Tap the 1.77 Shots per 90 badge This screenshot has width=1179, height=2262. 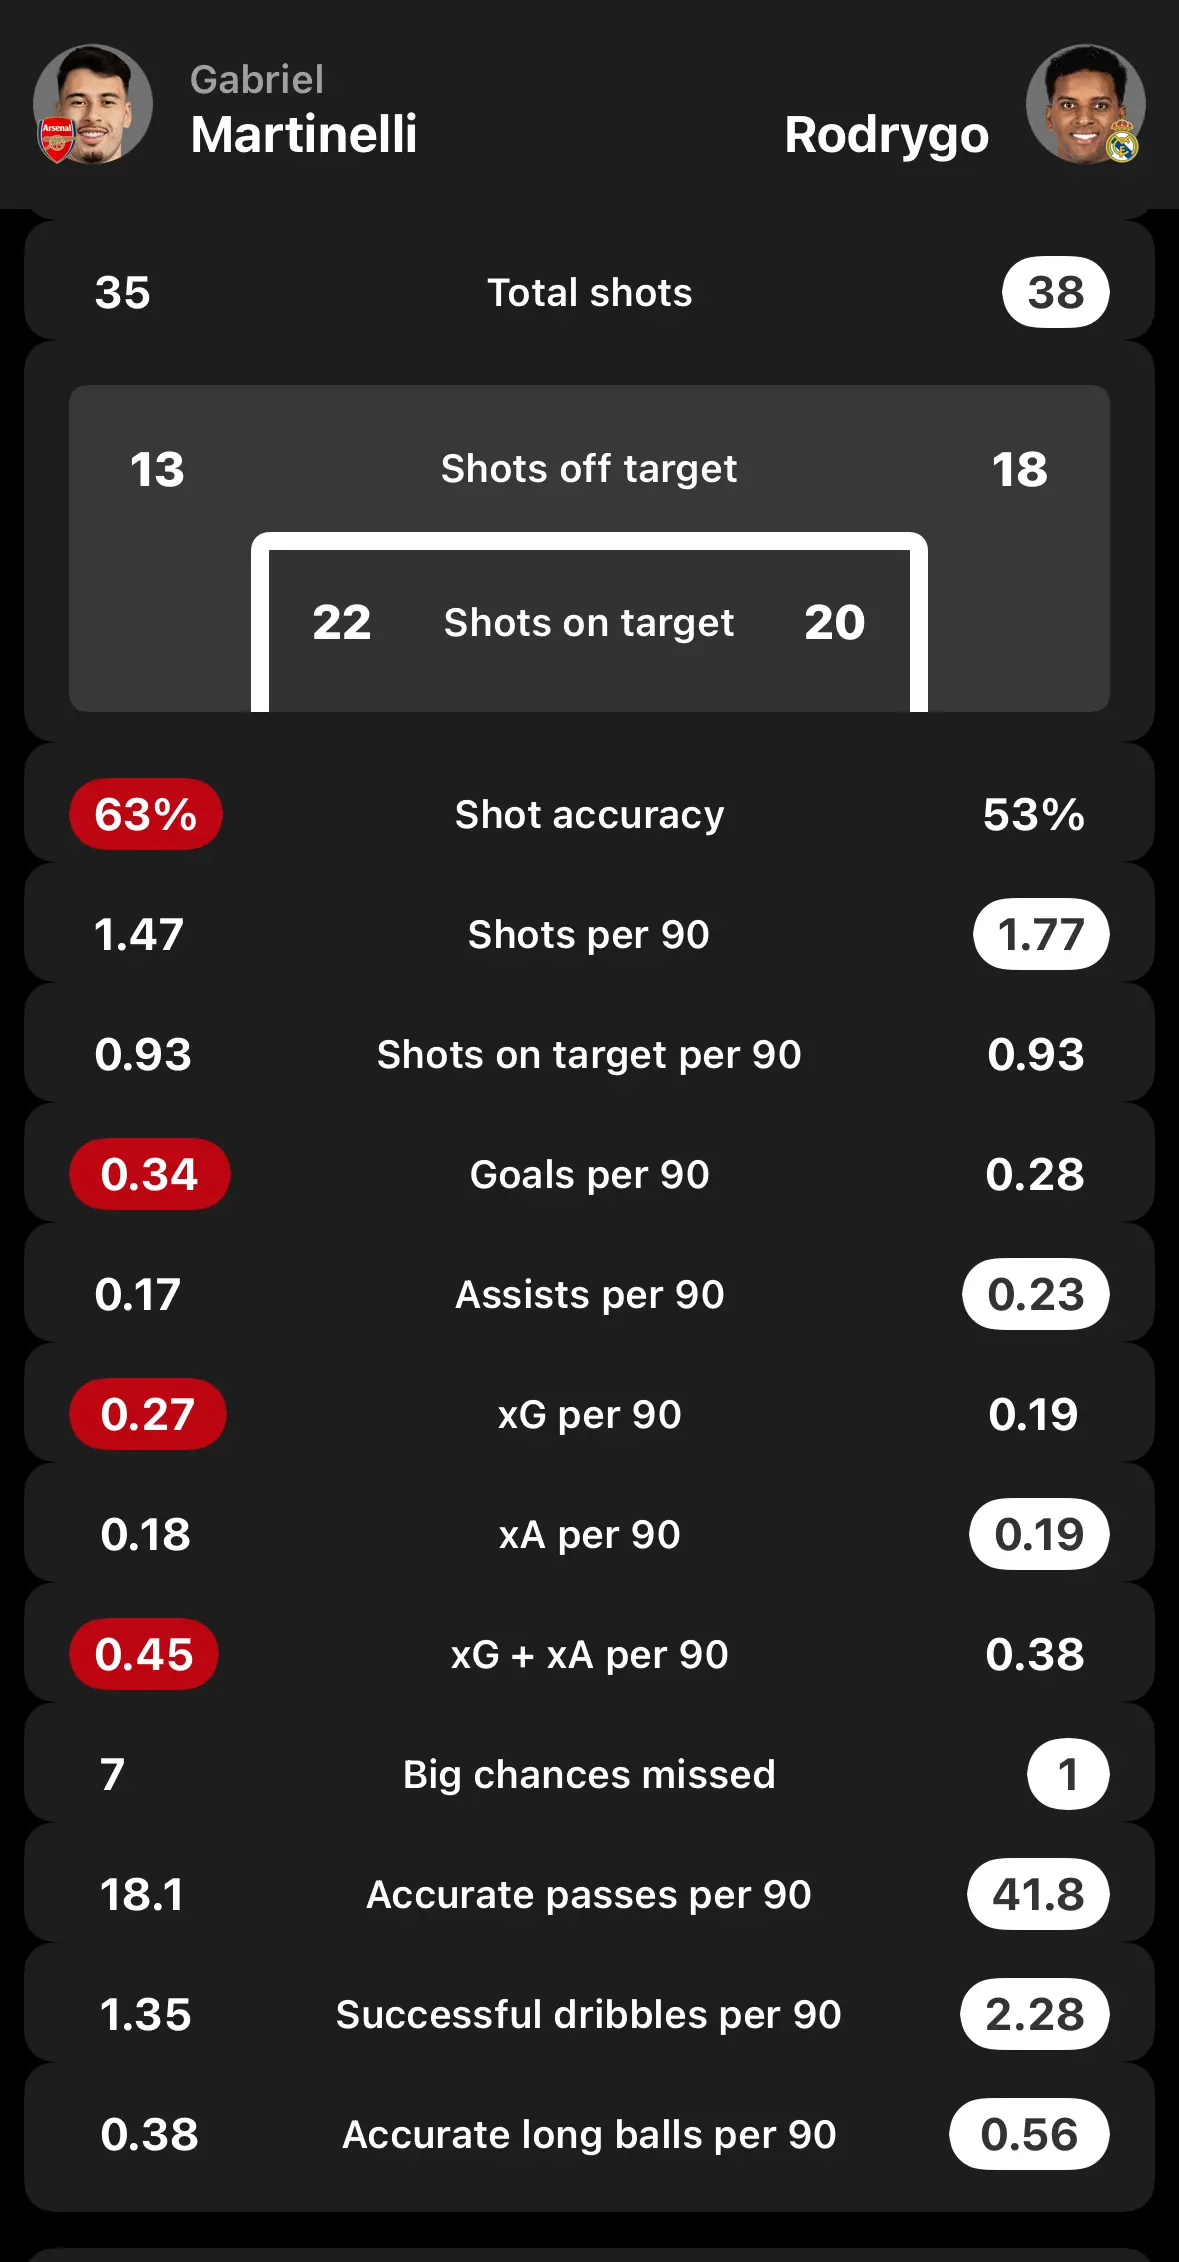pyautogui.click(x=1041, y=934)
